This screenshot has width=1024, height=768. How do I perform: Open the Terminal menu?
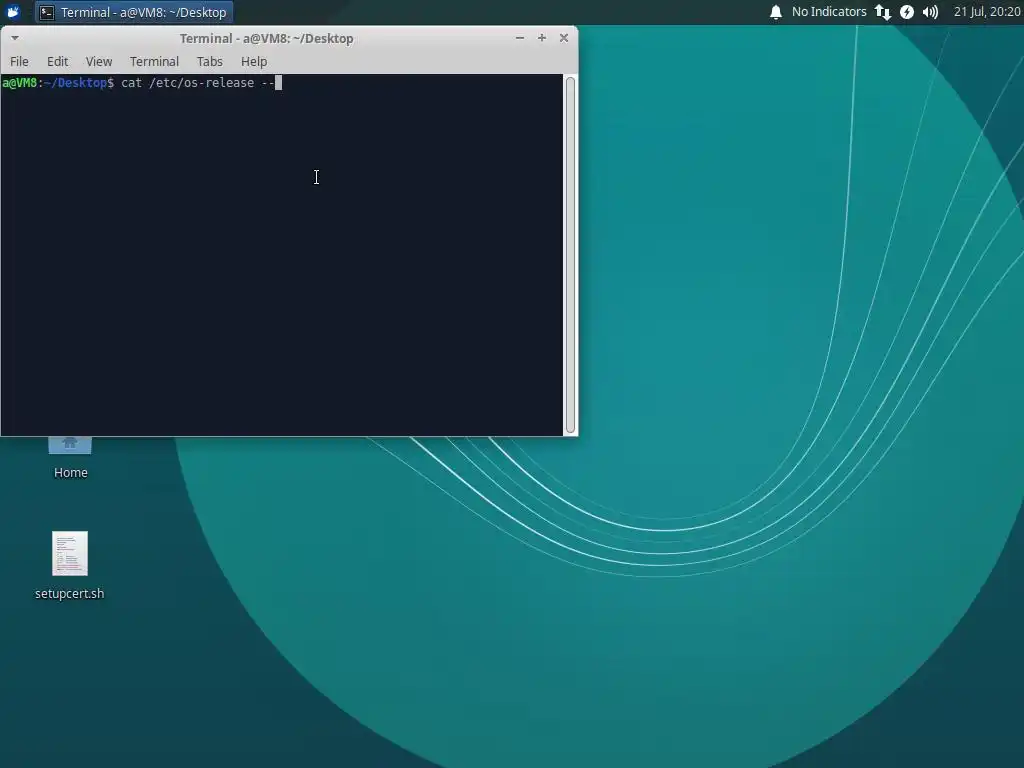coord(154,61)
